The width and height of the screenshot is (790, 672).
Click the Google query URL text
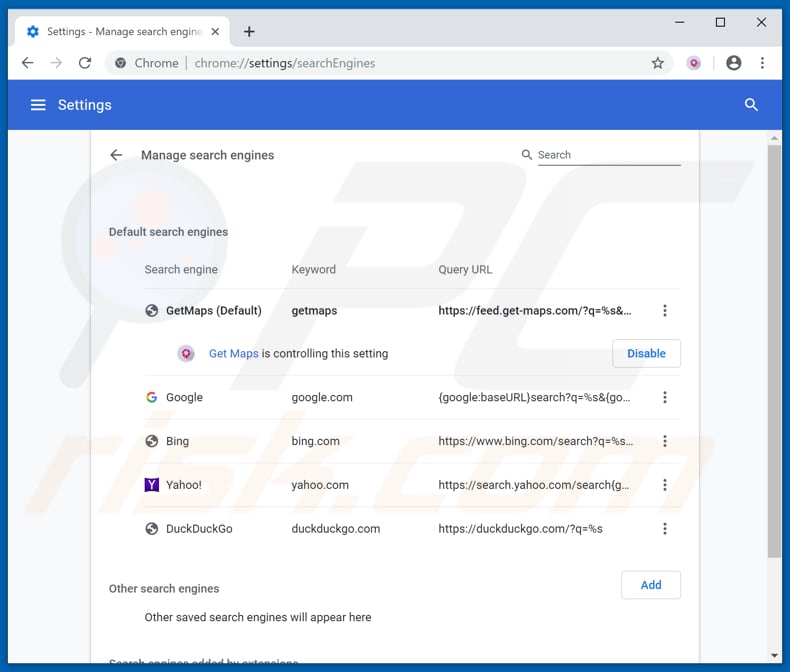pyautogui.click(x=534, y=397)
